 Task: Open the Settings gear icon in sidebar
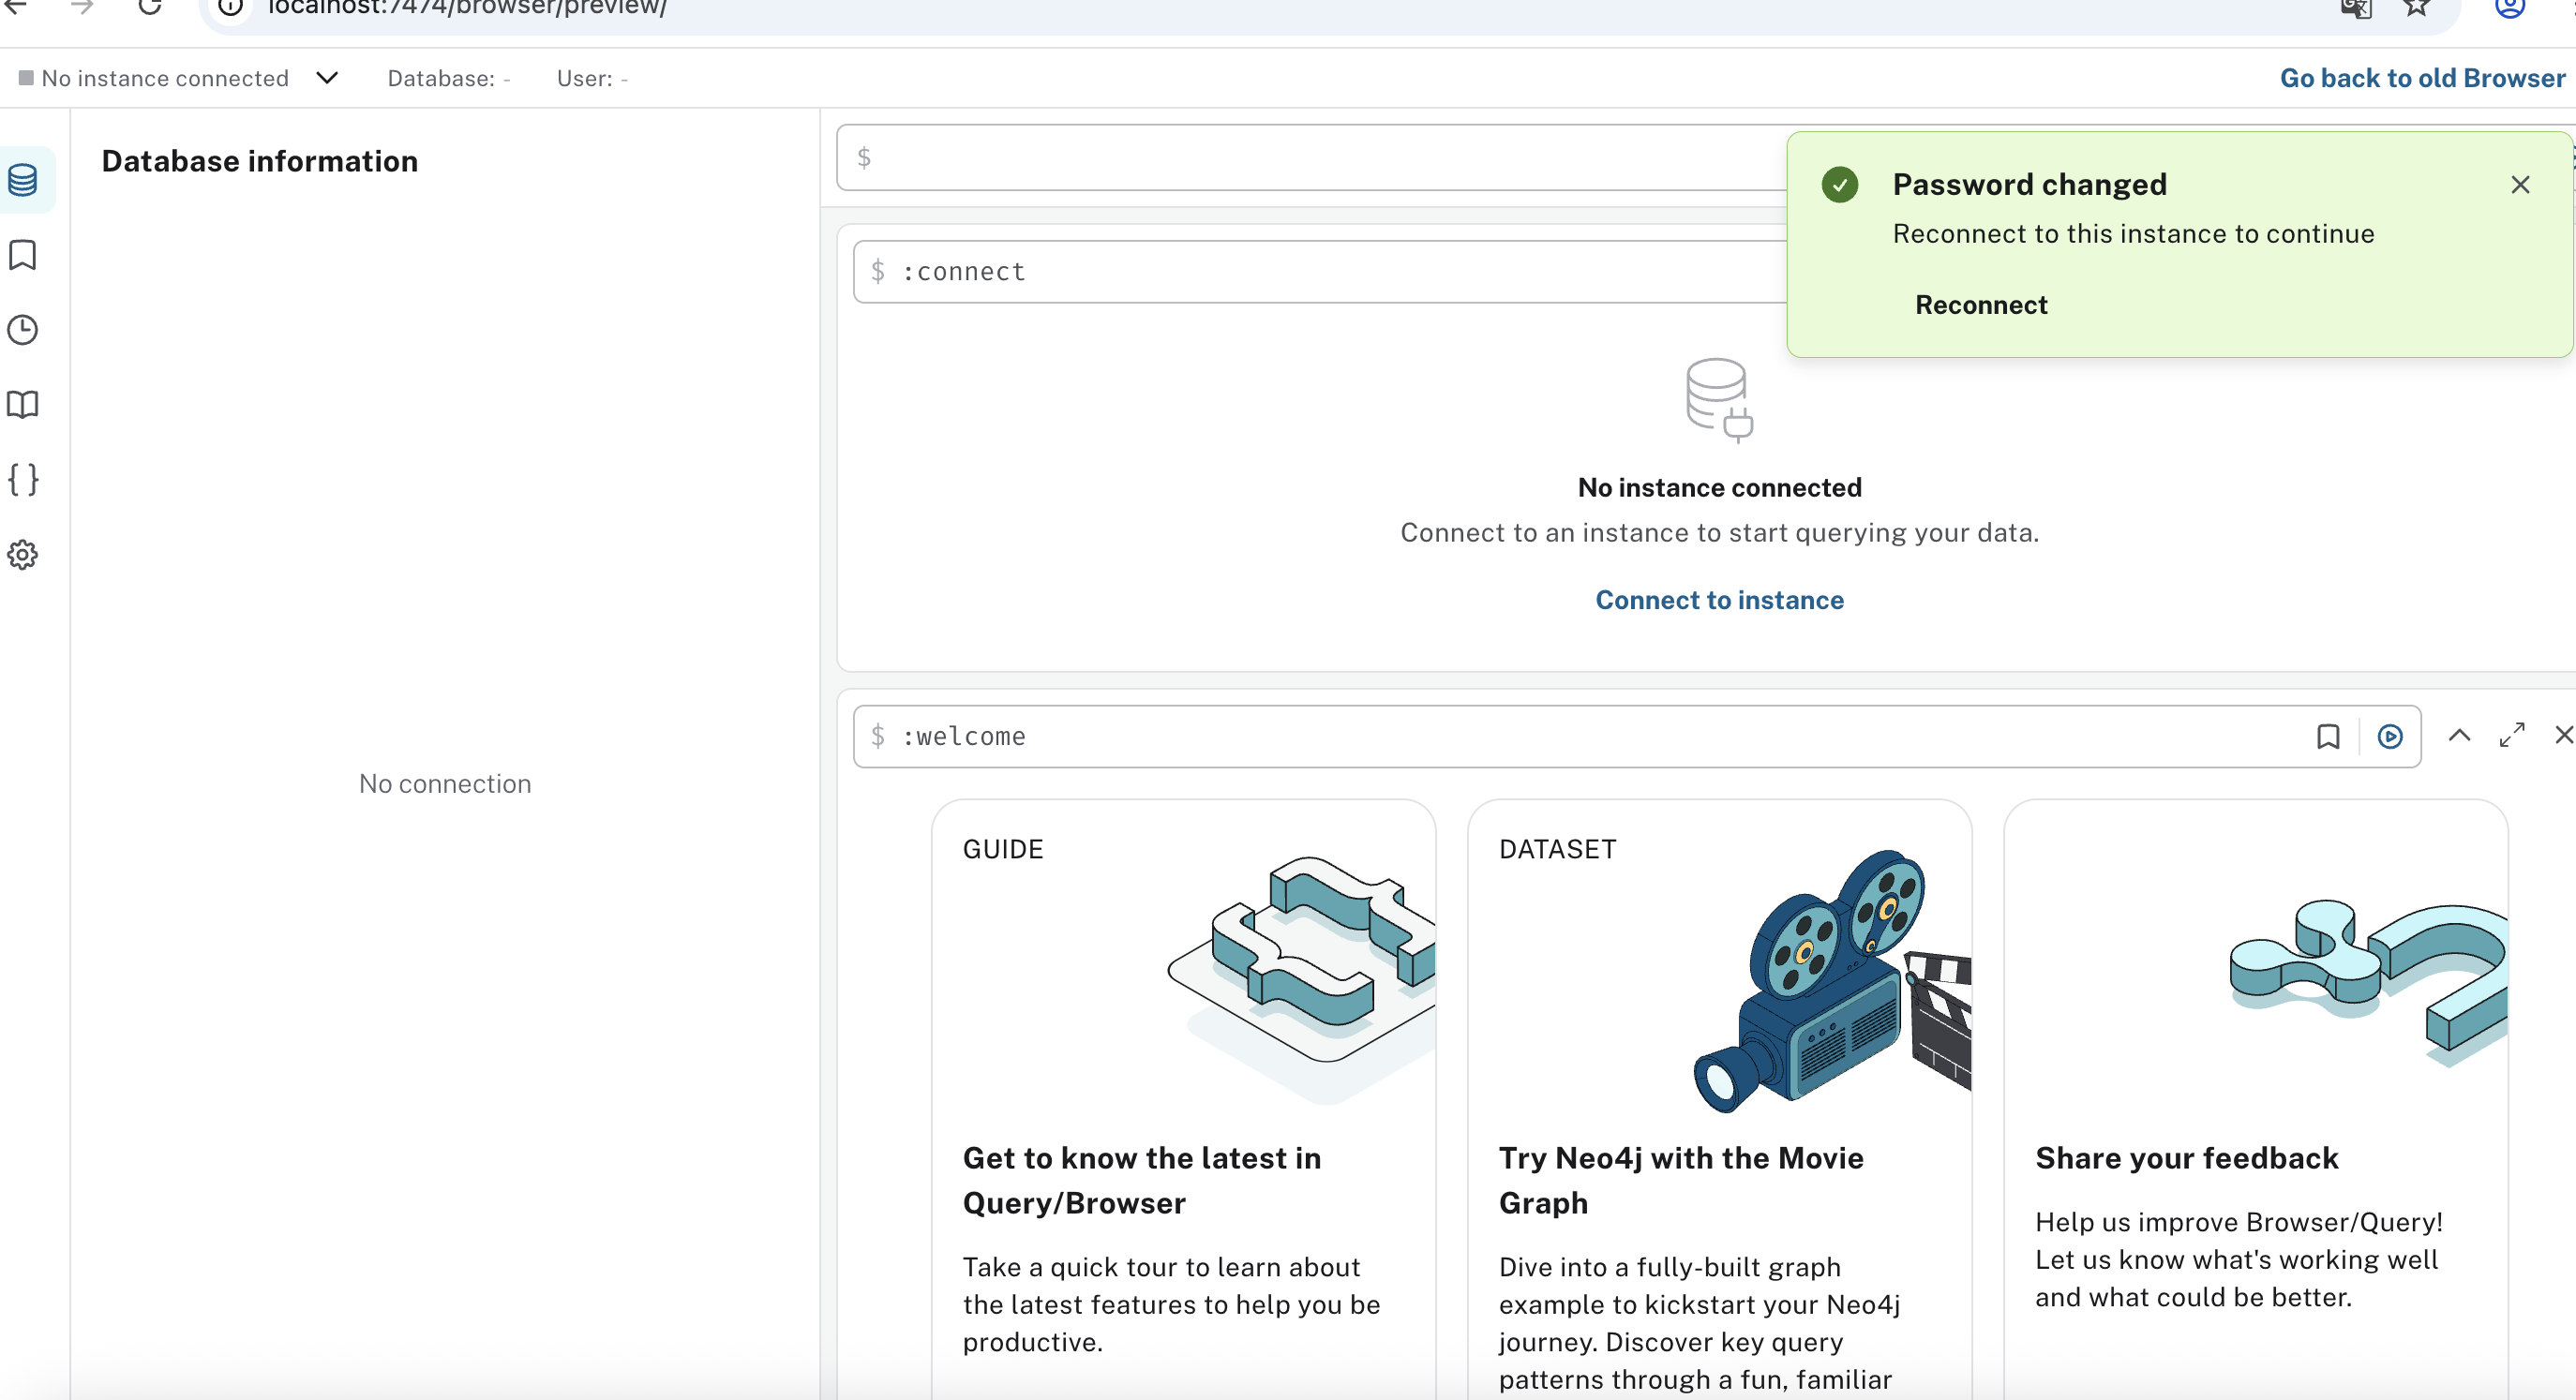[x=23, y=555]
